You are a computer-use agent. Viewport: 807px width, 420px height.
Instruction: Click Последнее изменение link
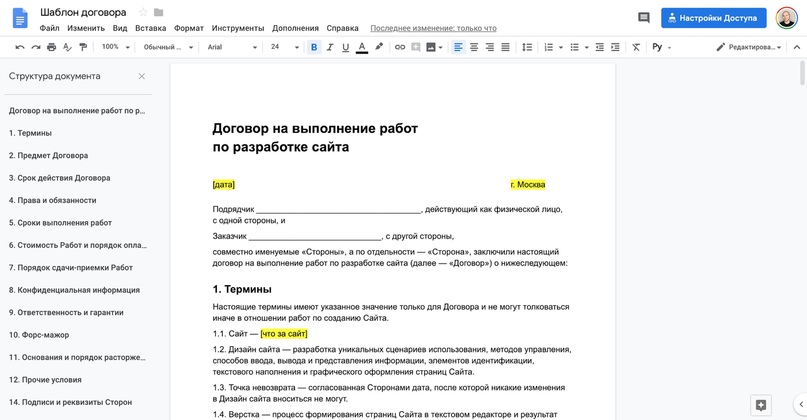433,28
